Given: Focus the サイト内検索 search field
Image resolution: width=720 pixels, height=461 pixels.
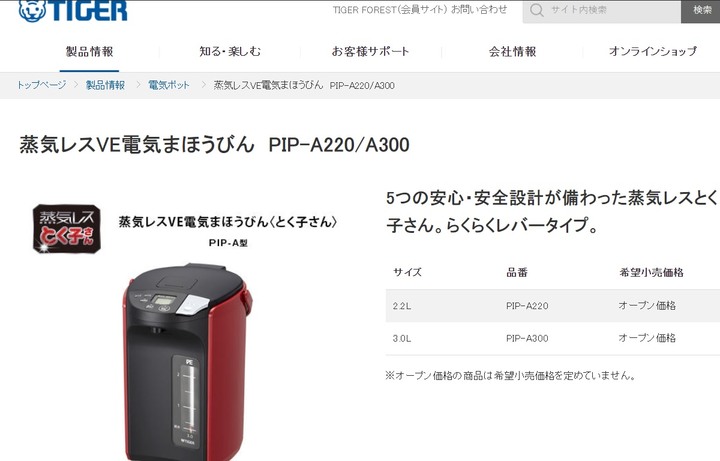Looking at the screenshot, I should pos(602,11).
